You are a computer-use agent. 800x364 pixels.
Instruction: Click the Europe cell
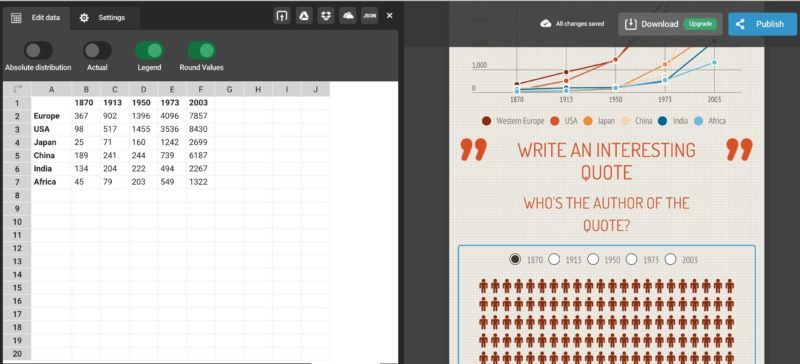pyautogui.click(x=52, y=116)
